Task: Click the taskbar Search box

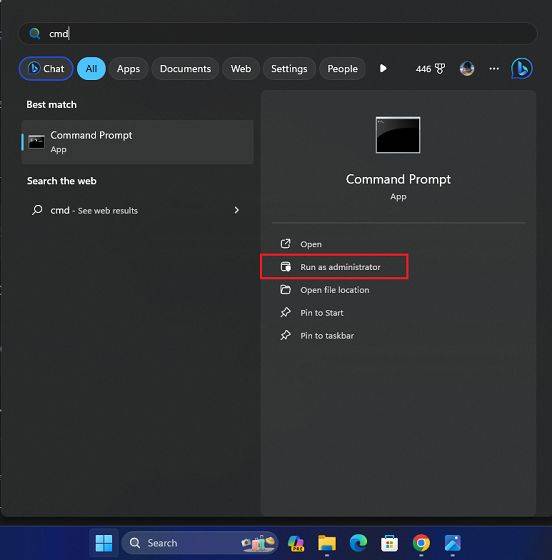Action: click(199, 543)
